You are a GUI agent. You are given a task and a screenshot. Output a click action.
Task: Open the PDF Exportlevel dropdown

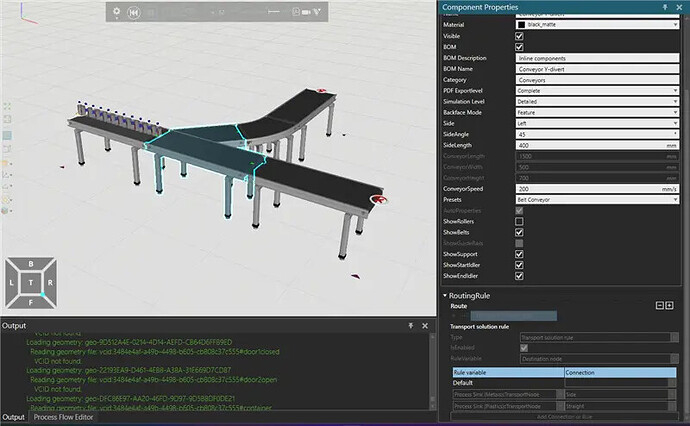597,91
